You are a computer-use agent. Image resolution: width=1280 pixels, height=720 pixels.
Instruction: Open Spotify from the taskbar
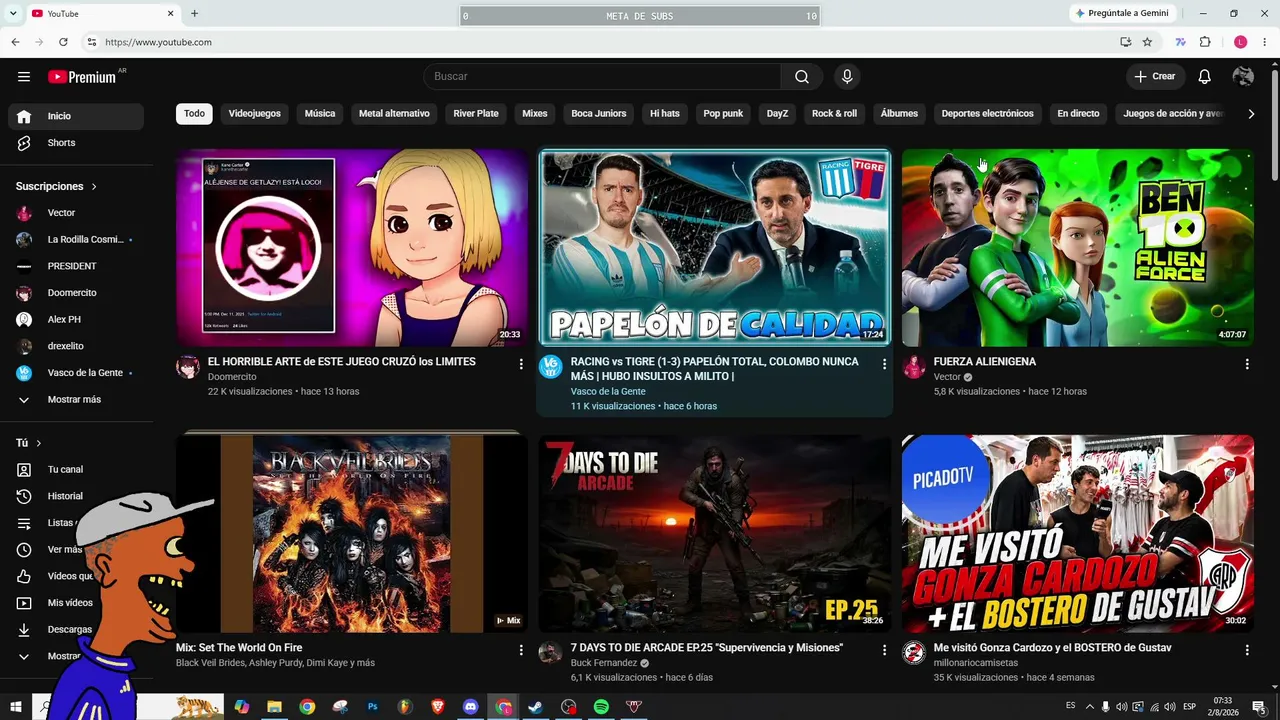pyautogui.click(x=601, y=707)
